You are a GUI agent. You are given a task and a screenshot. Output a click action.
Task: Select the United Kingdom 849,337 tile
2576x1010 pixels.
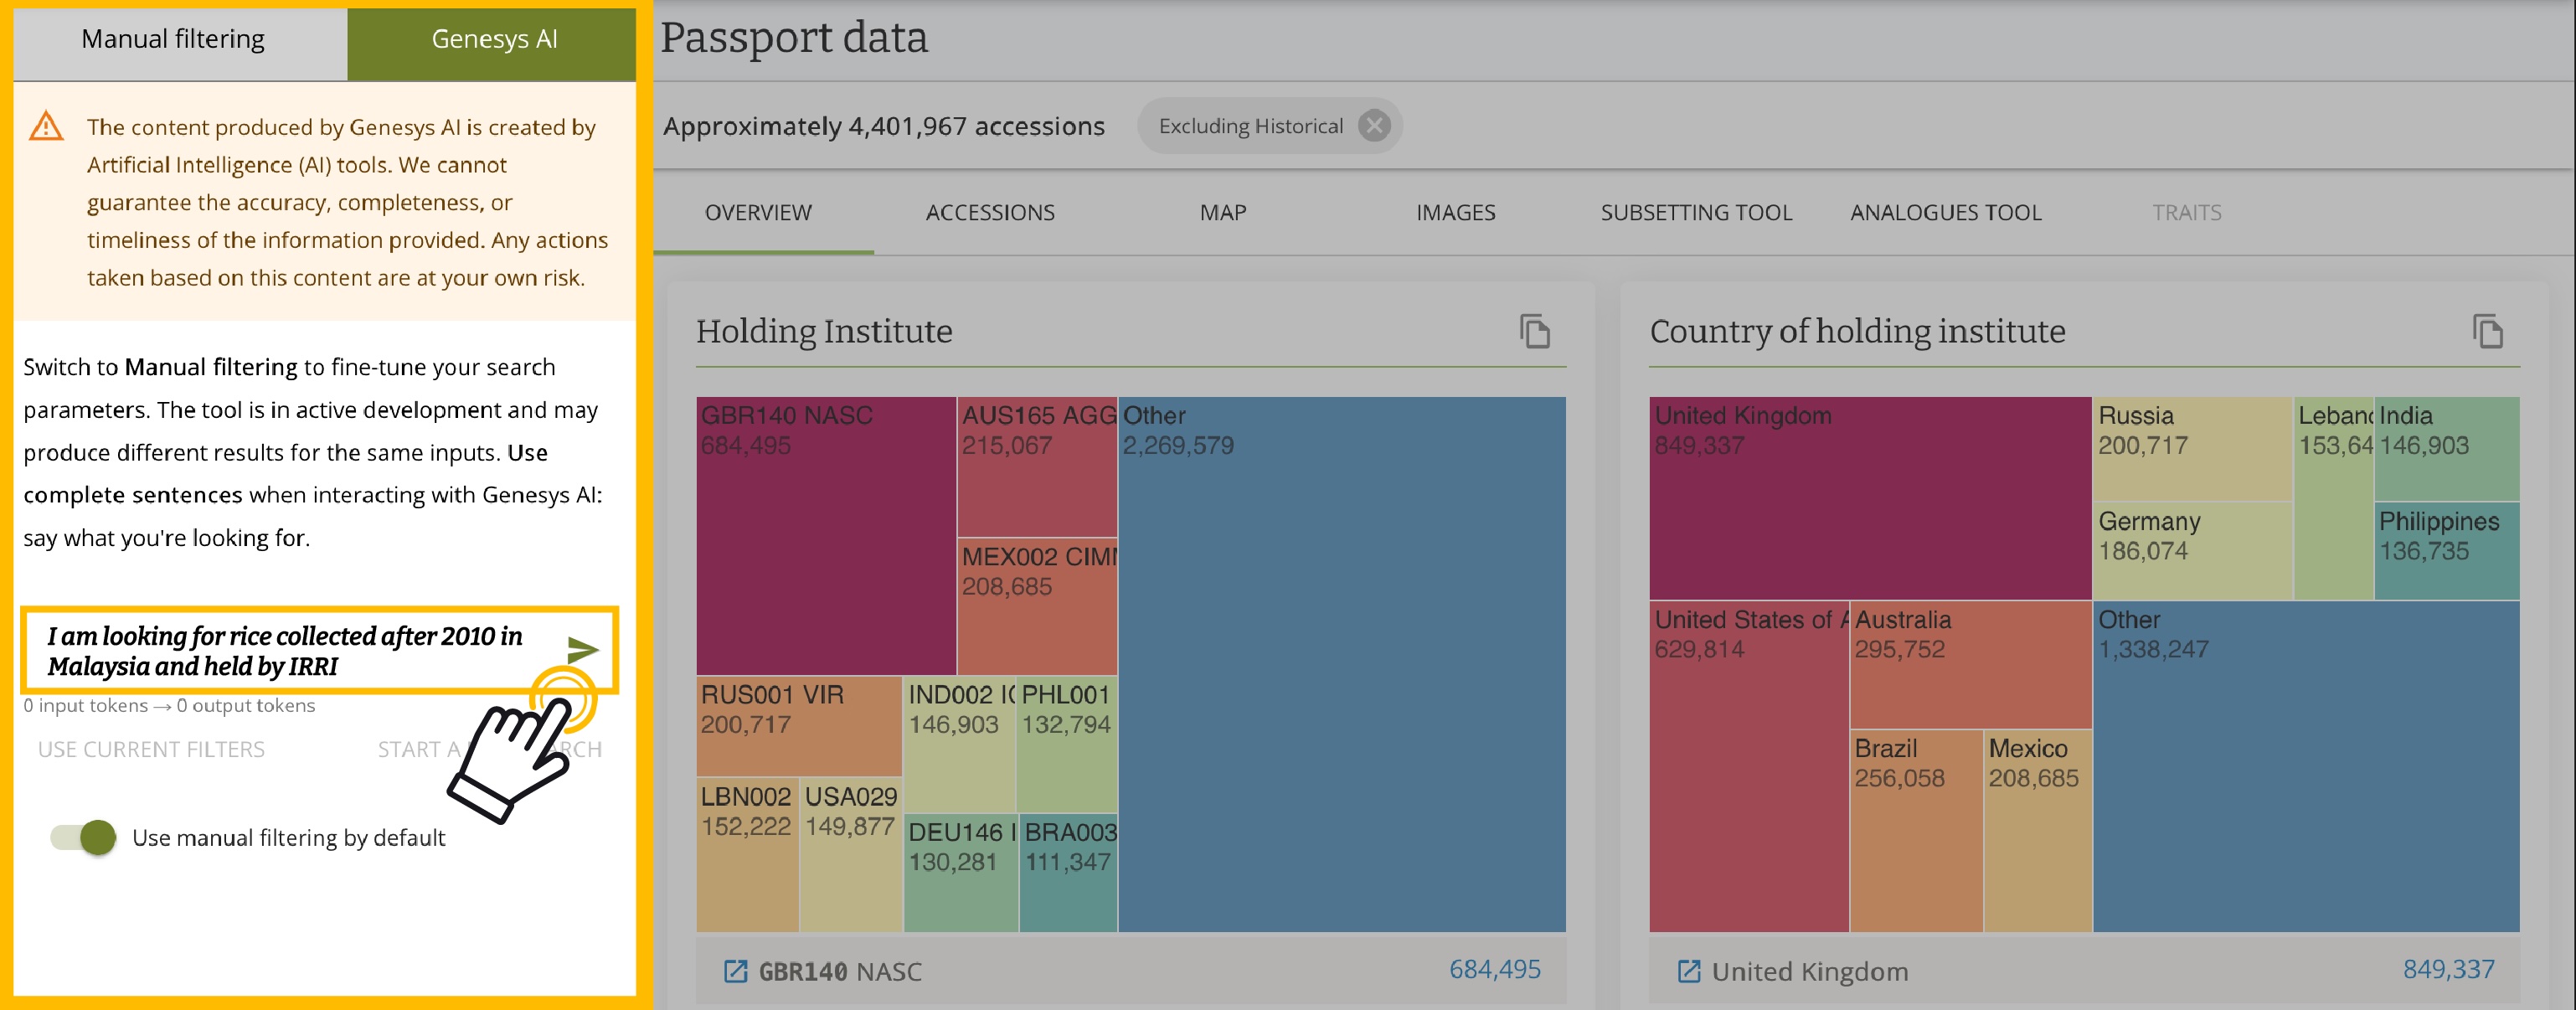click(x=1870, y=498)
